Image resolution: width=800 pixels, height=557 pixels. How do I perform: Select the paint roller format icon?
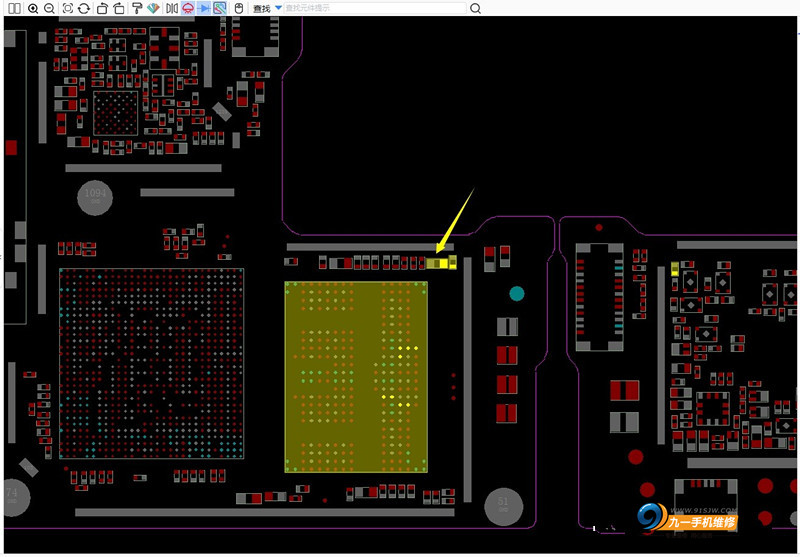[137, 8]
